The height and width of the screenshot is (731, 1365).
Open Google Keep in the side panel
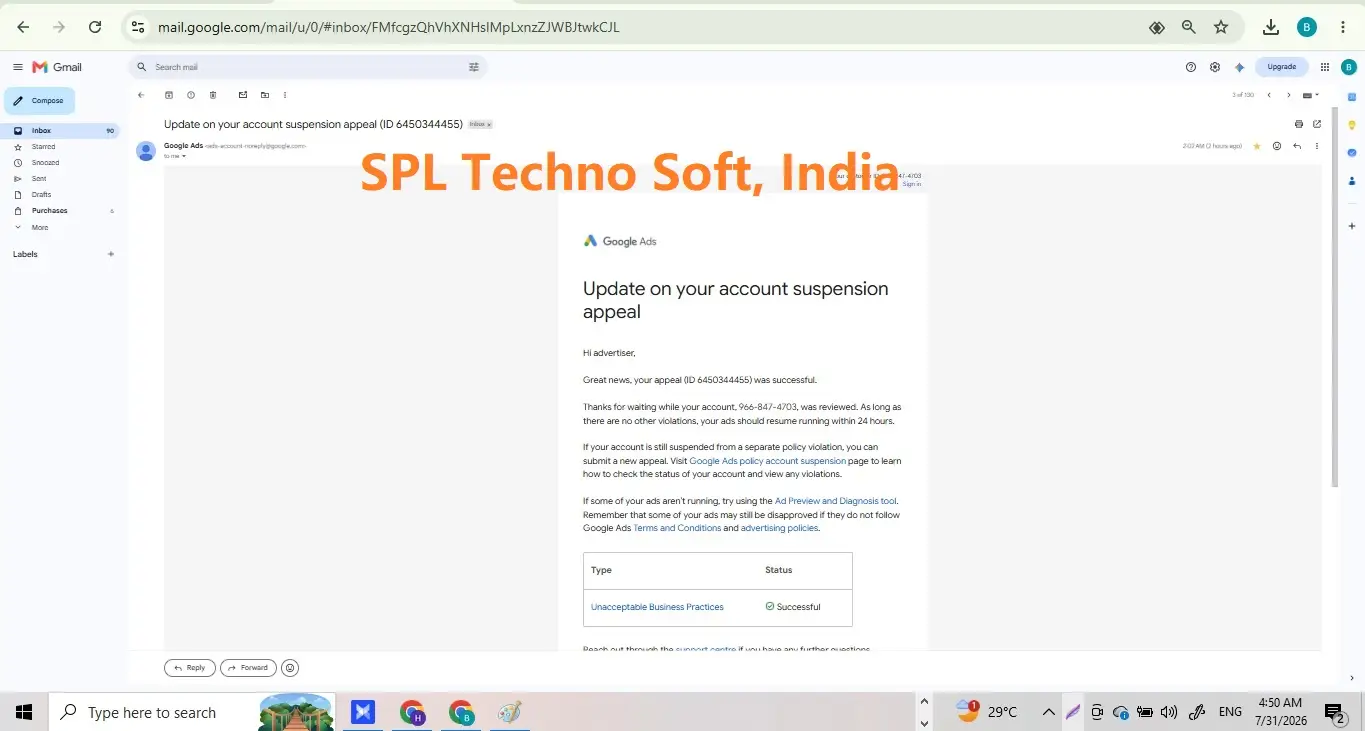(x=1352, y=124)
